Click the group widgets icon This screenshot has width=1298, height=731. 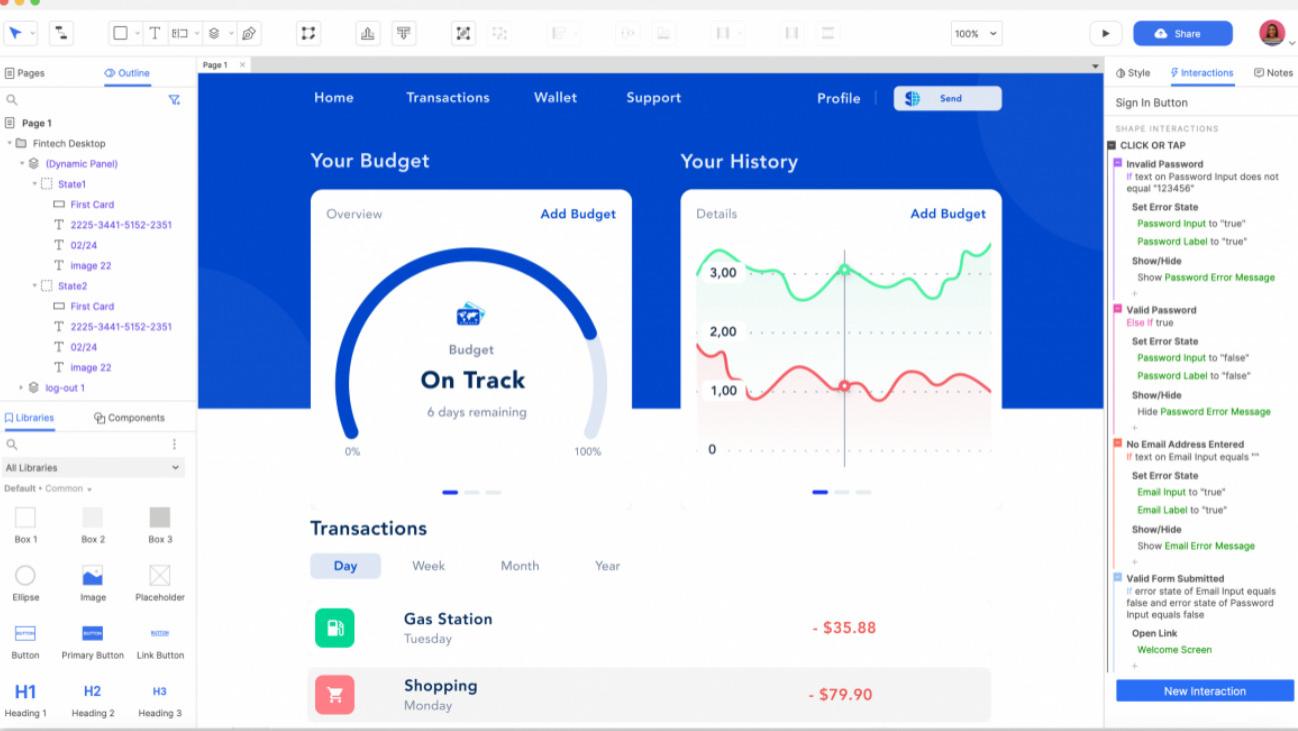pos(463,33)
